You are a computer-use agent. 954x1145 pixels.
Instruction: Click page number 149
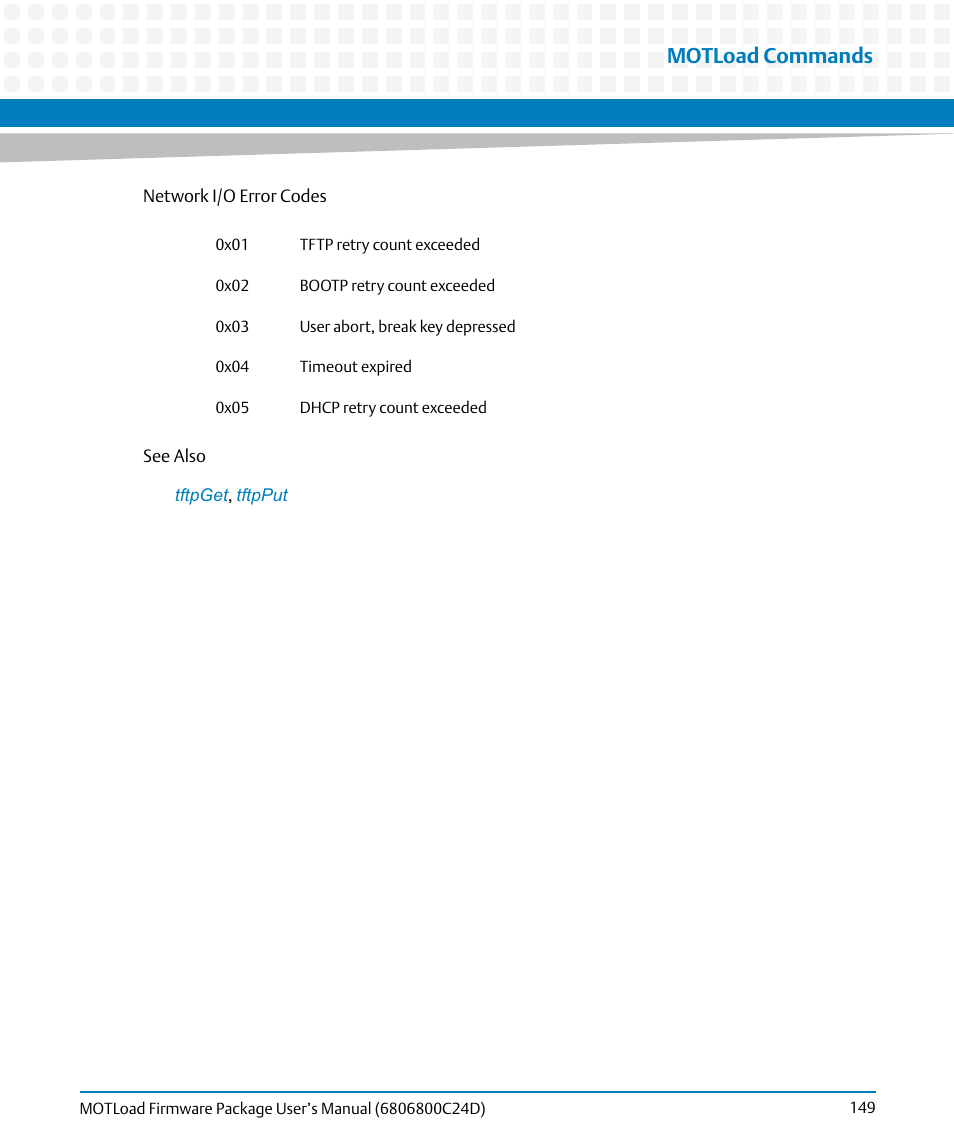point(862,1108)
